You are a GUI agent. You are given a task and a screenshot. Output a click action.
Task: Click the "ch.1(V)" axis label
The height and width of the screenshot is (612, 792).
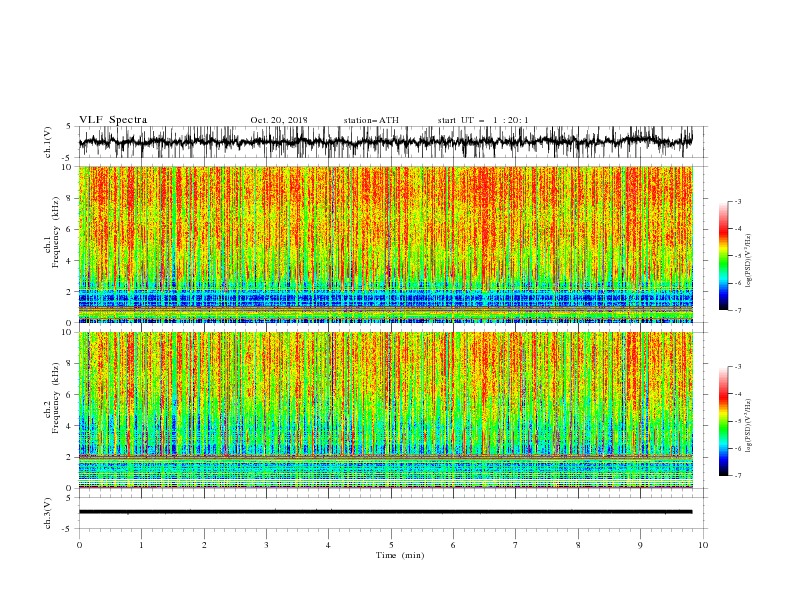[48, 142]
